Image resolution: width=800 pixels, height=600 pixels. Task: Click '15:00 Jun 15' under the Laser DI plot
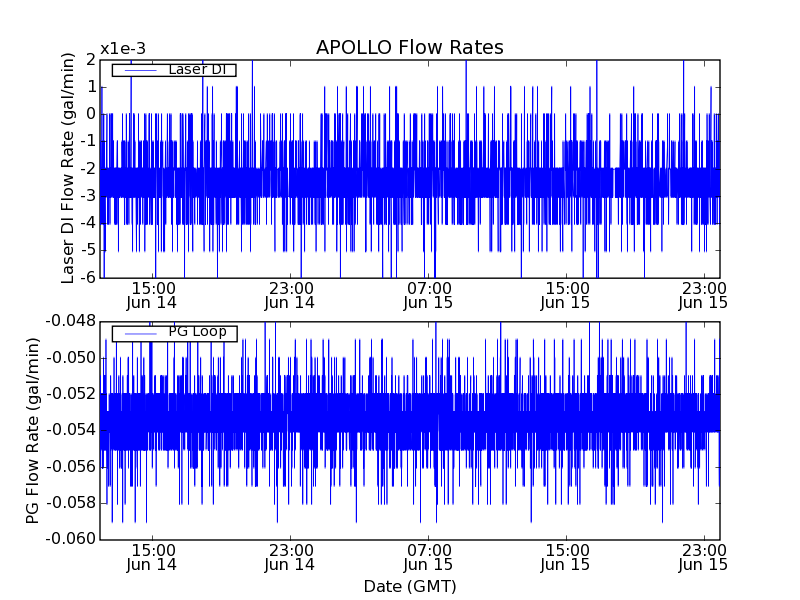(566, 295)
